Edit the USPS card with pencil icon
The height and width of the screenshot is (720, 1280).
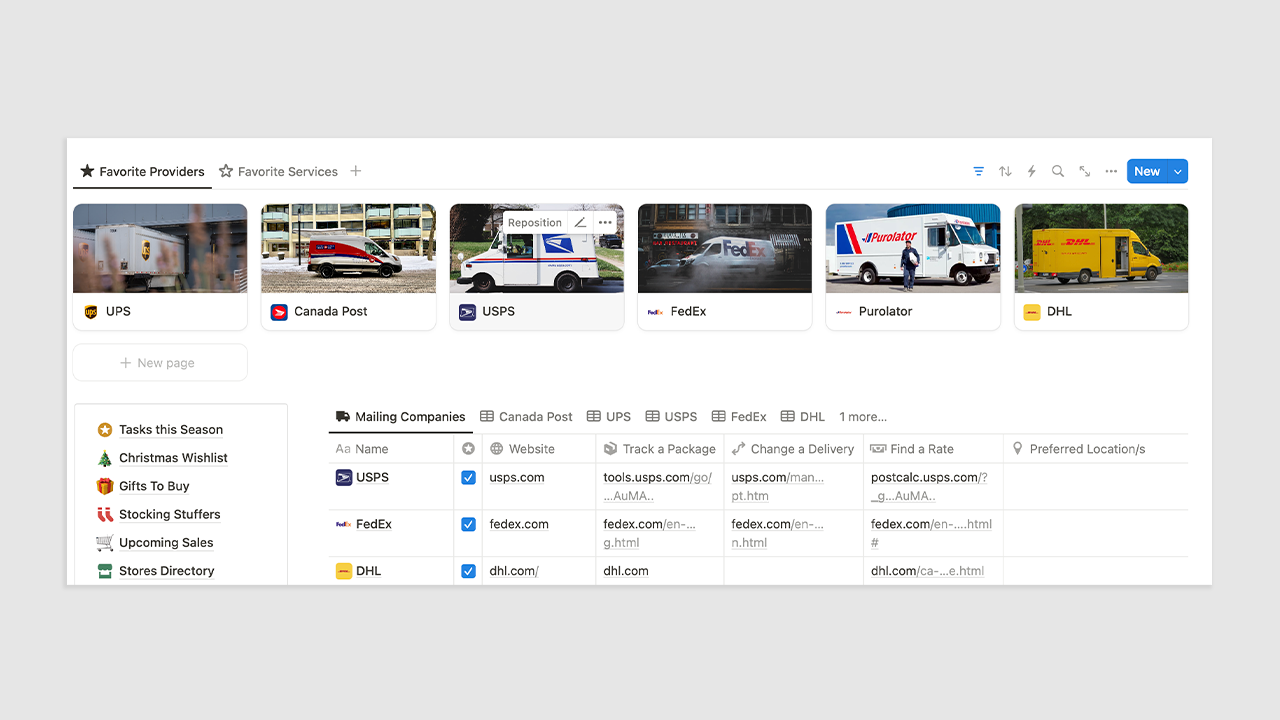click(x=580, y=222)
